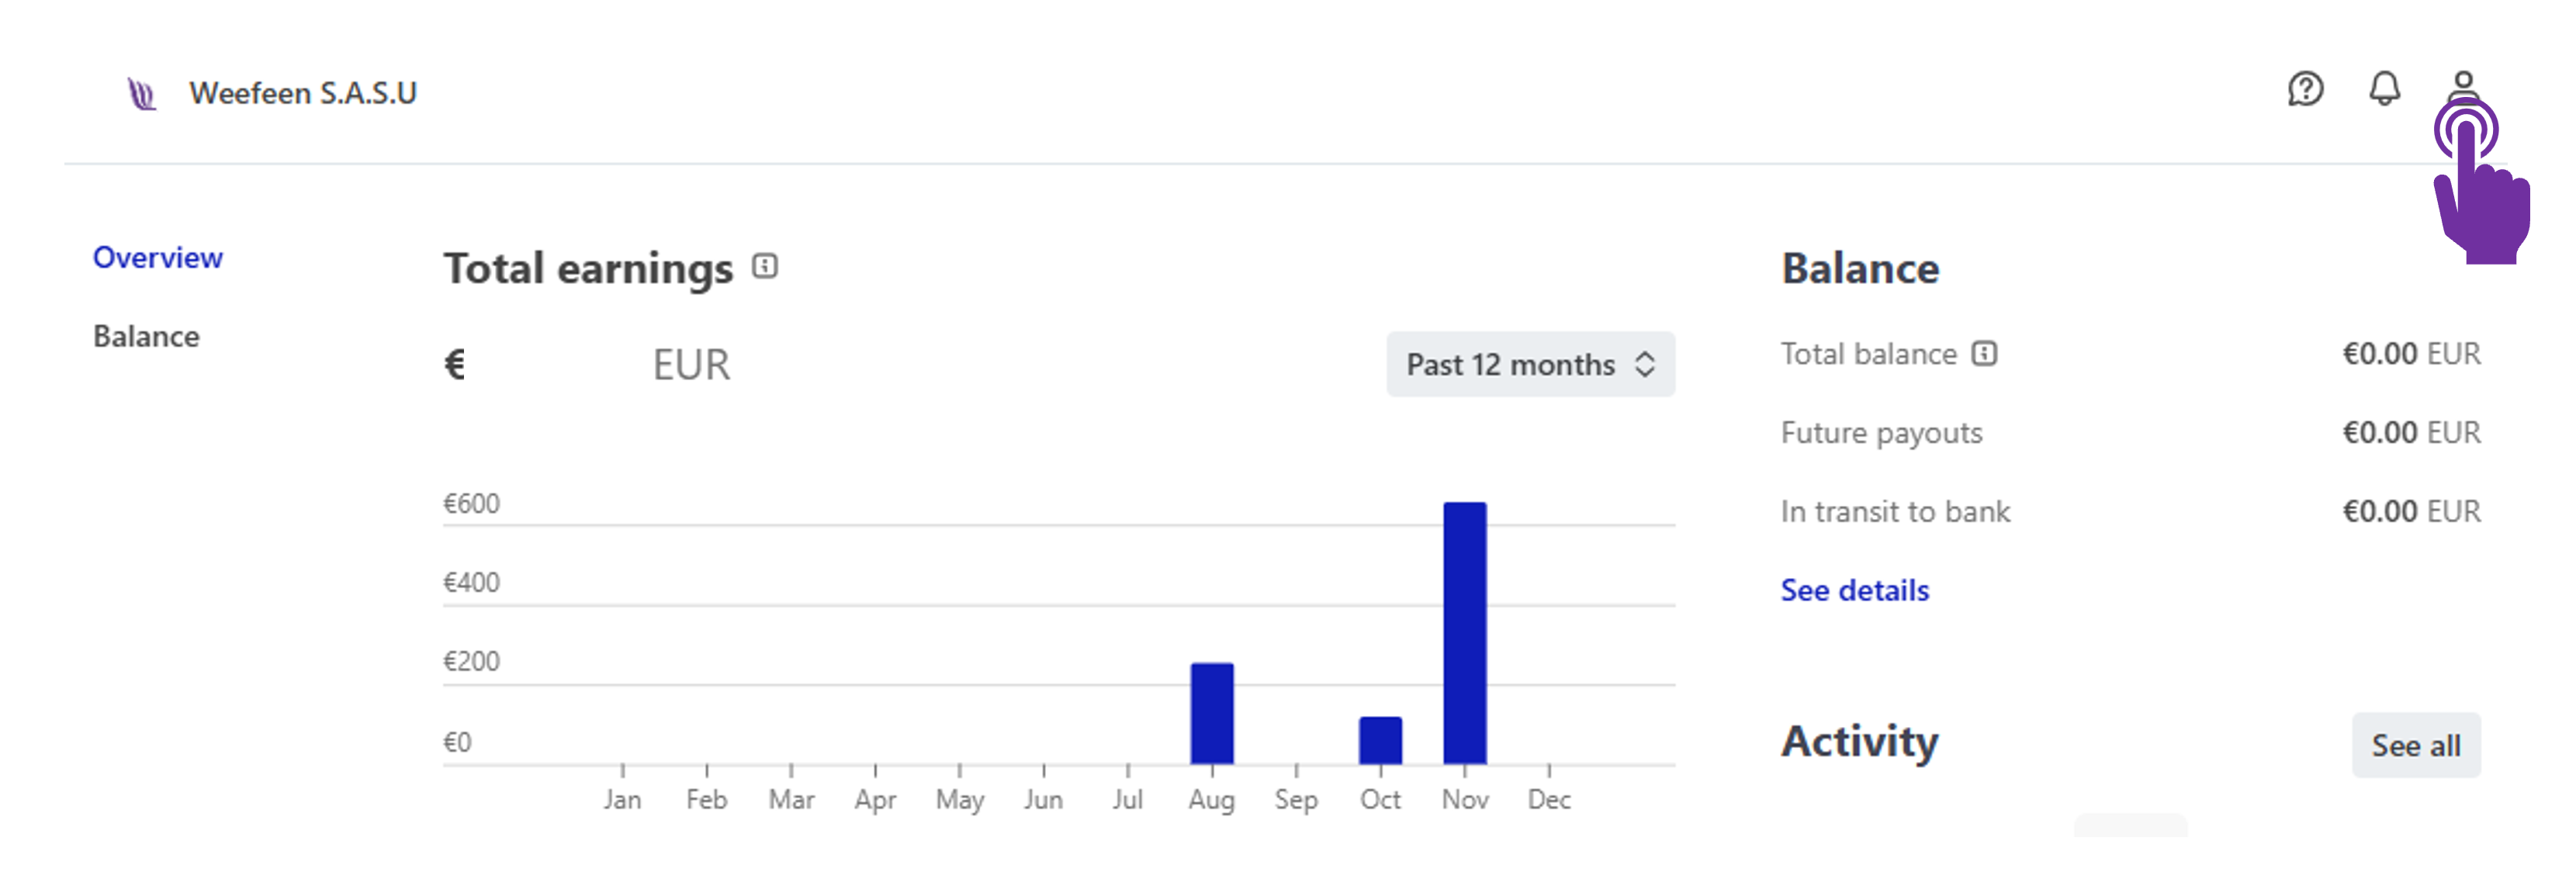Click the Weefeen feather logo
The height and width of the screenshot is (886, 2576).
[x=142, y=94]
